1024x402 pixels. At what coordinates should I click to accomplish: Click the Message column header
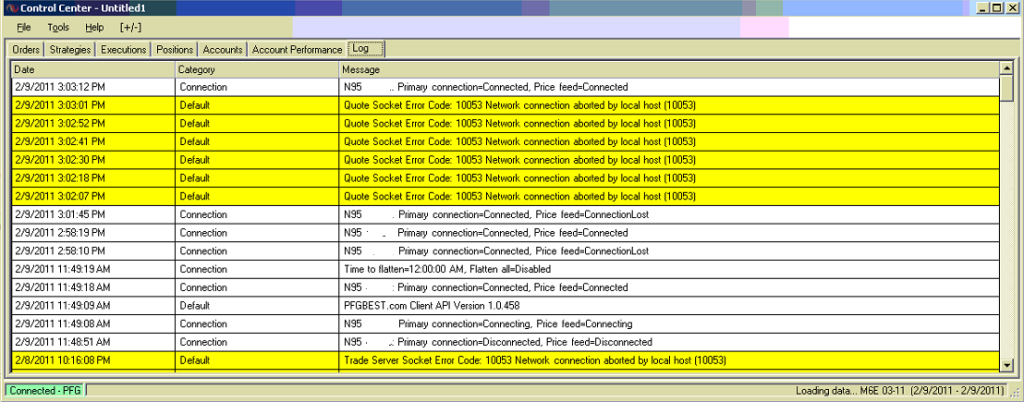tap(668, 70)
